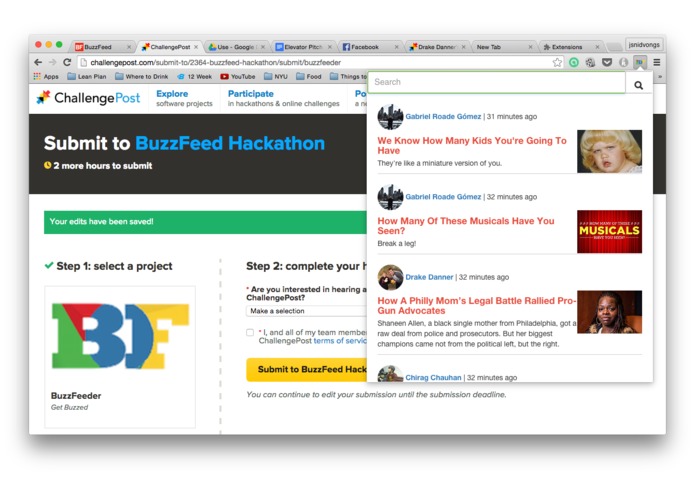Open the Where to Drink bookmark folder
695x494 pixels.
tap(141, 76)
